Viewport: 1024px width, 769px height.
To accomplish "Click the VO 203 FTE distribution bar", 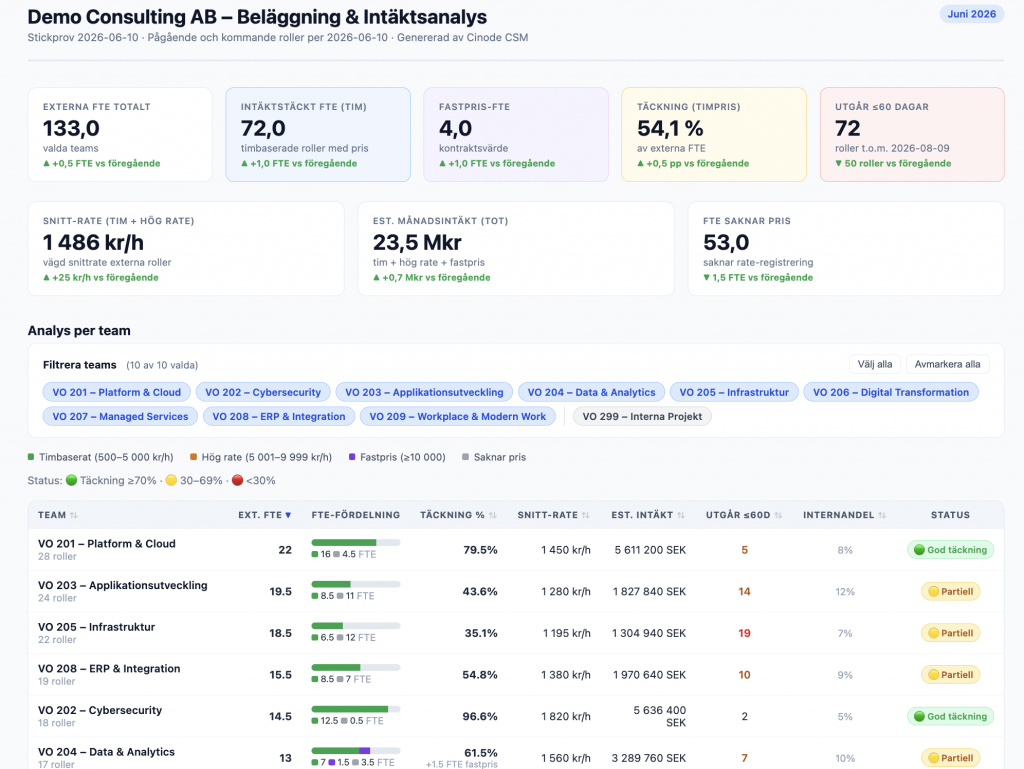I will [356, 584].
